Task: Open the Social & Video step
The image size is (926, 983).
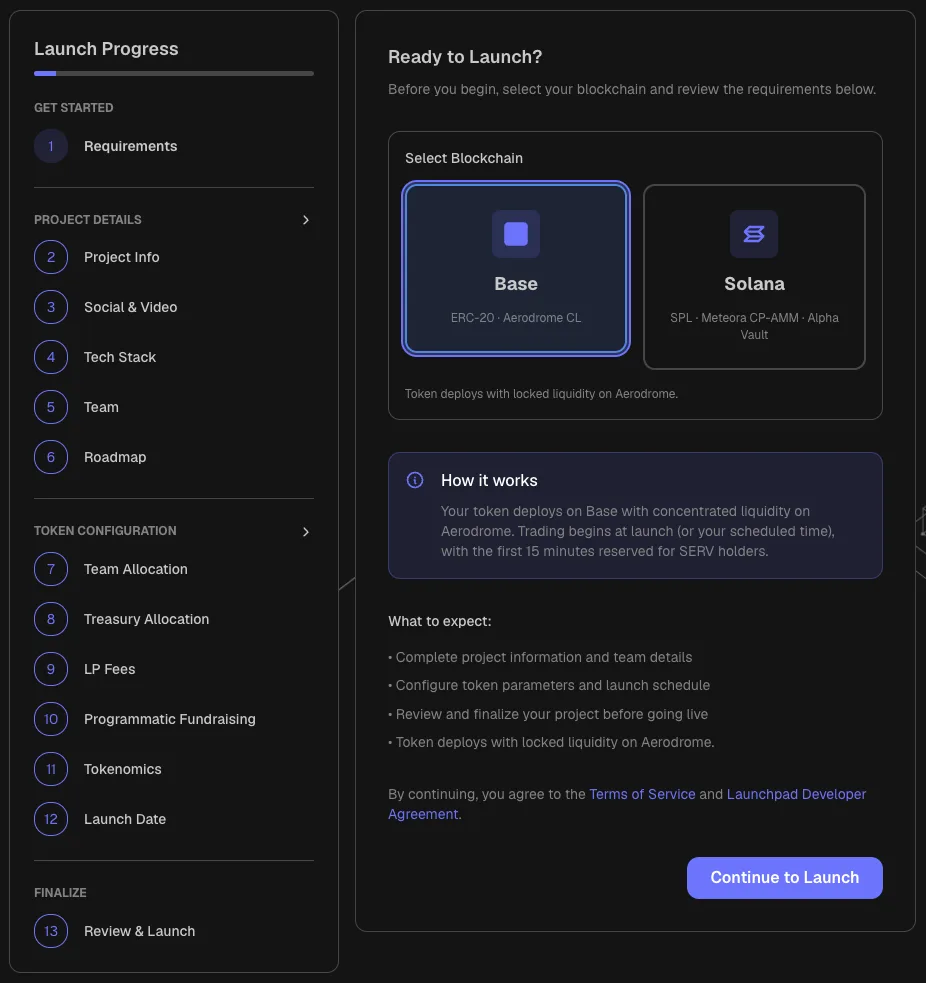Action: pyautogui.click(x=174, y=307)
